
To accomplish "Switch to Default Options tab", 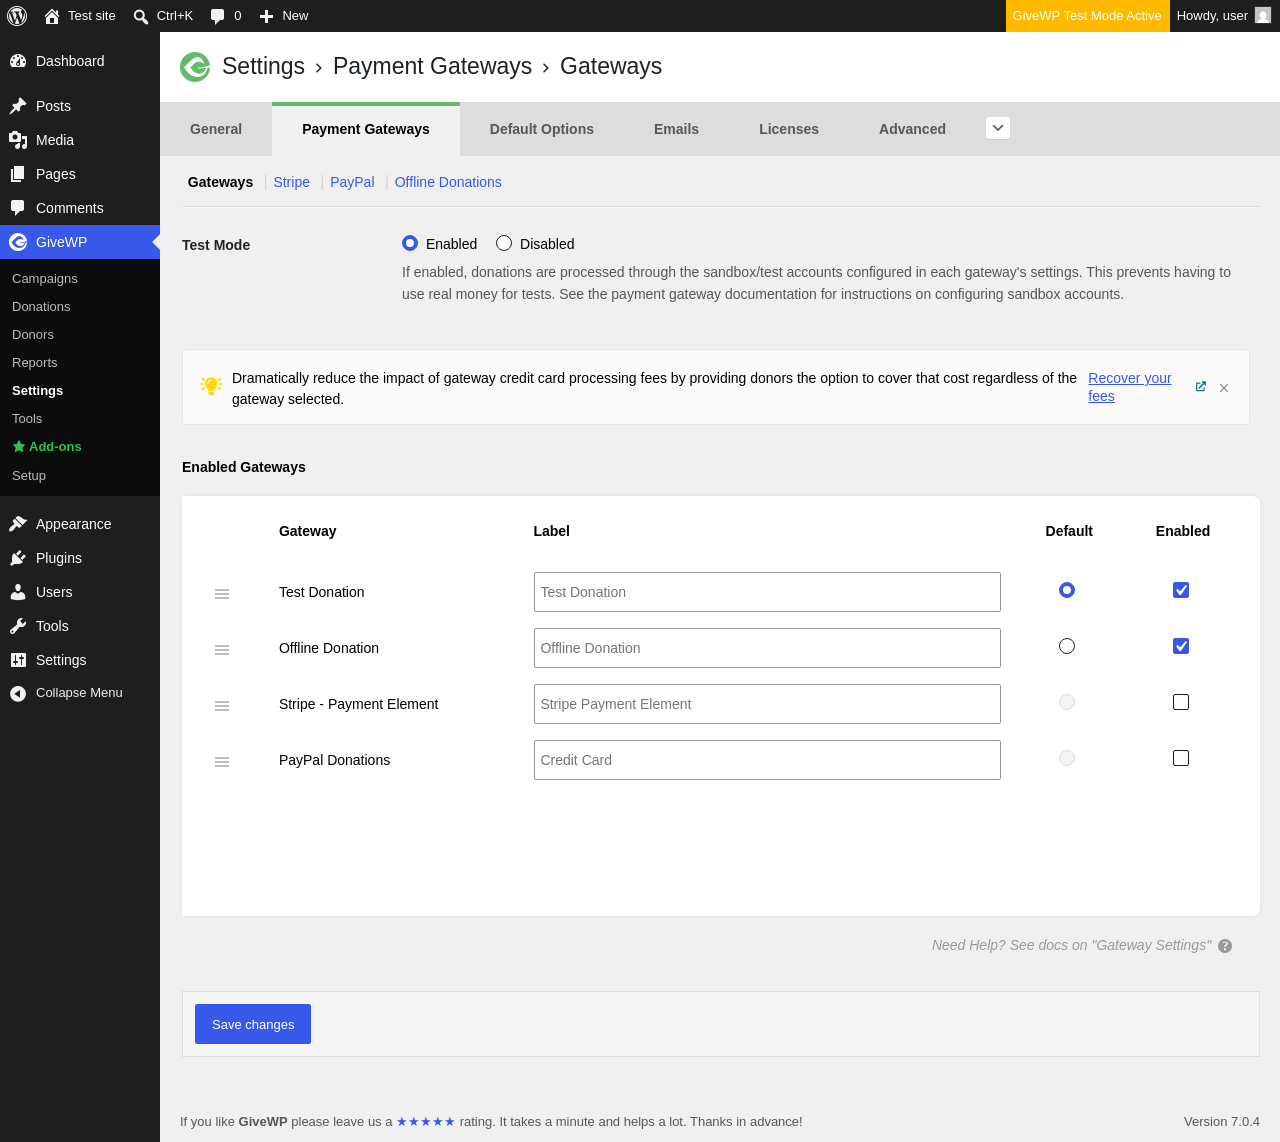I will [542, 129].
